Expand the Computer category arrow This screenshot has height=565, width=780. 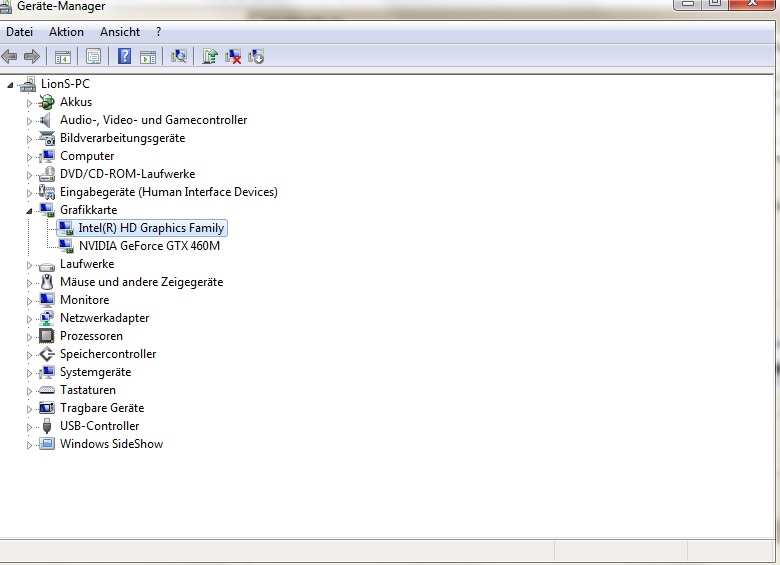click(29, 157)
